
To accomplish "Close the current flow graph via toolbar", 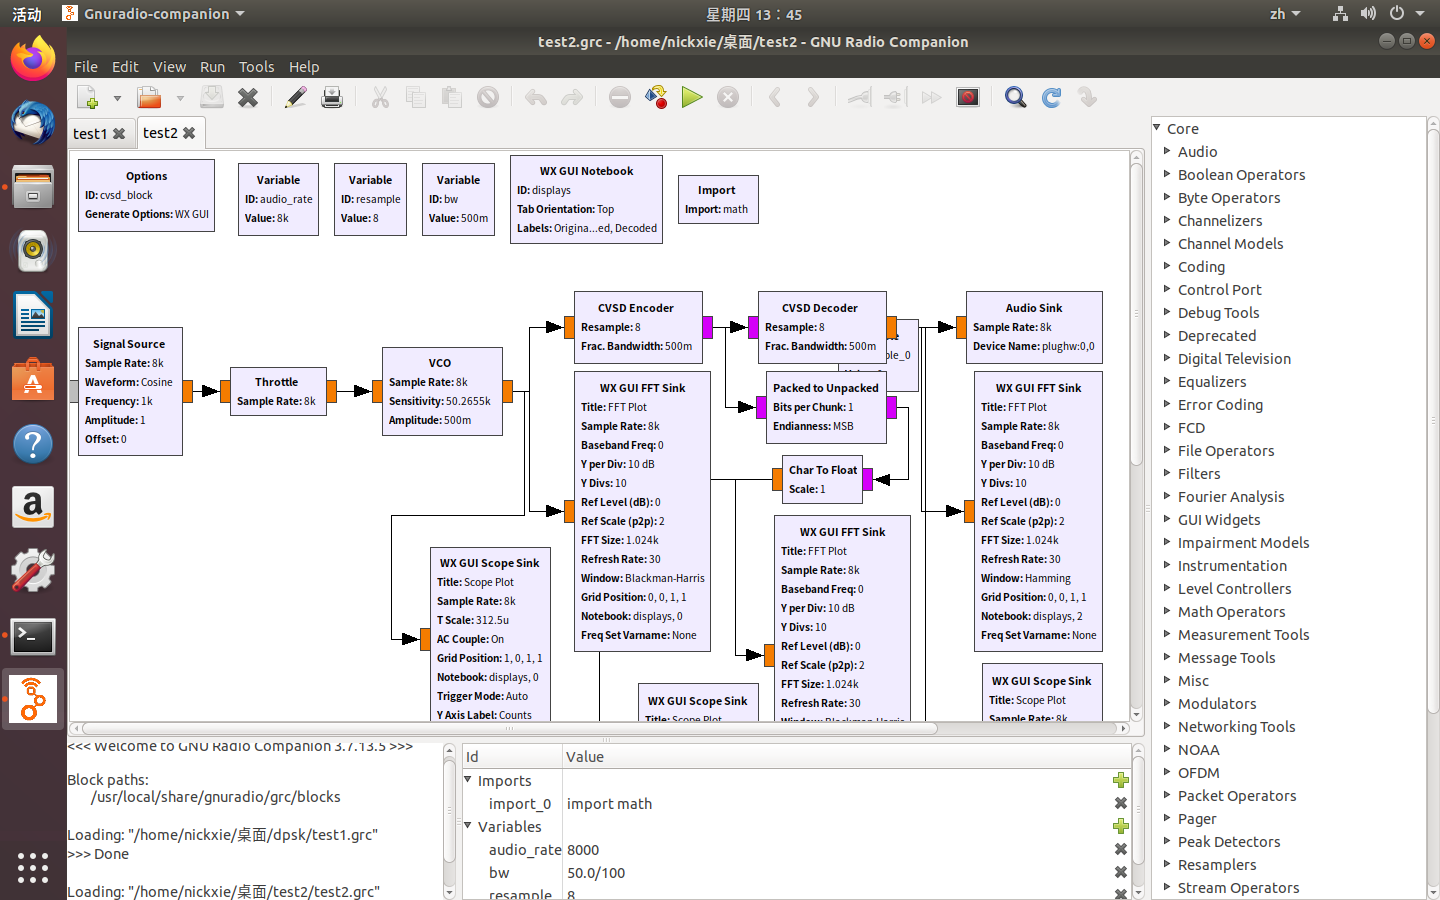I will click(x=248, y=97).
